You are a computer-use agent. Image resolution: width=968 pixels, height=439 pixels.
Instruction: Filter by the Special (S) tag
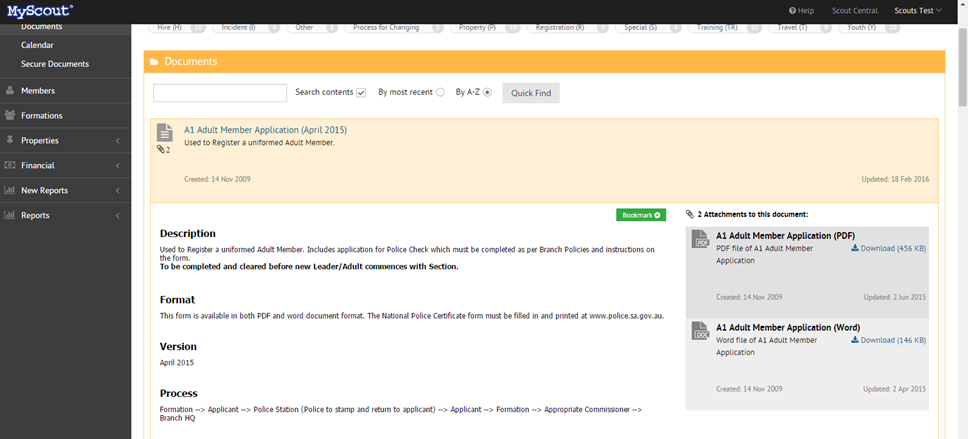pyautogui.click(x=649, y=28)
